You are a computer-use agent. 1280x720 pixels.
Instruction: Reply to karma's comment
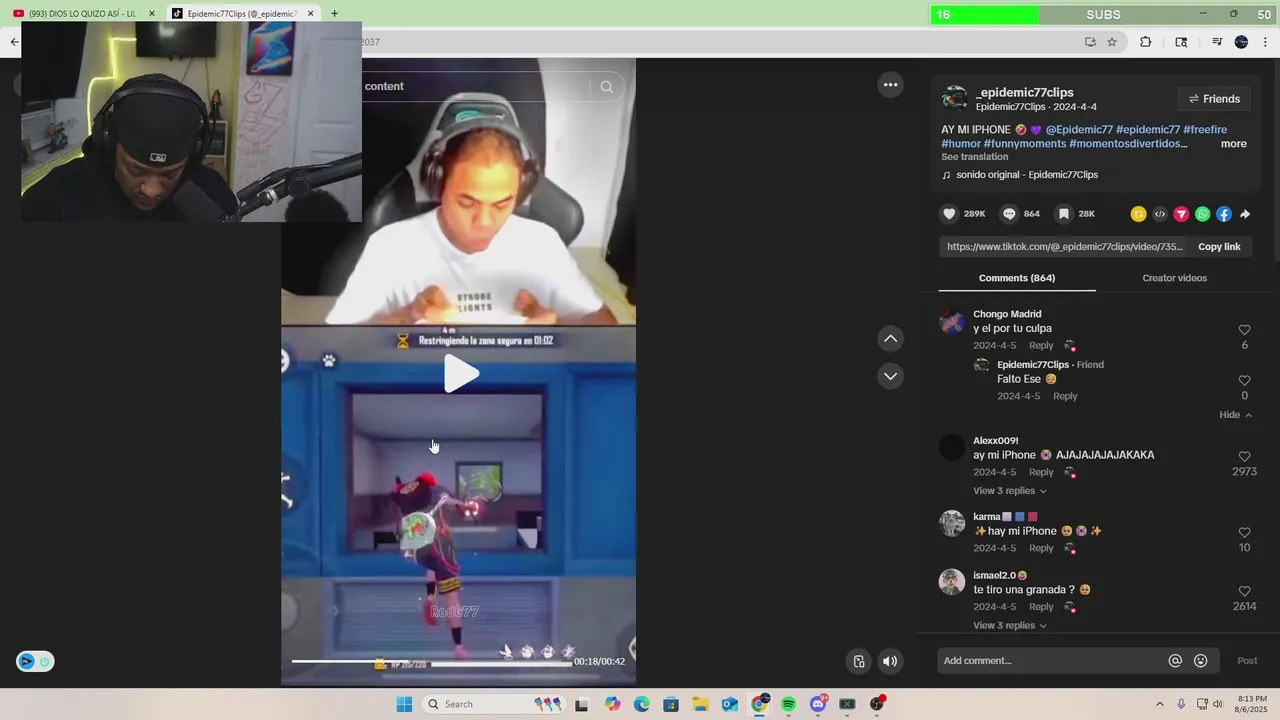[x=1041, y=549]
